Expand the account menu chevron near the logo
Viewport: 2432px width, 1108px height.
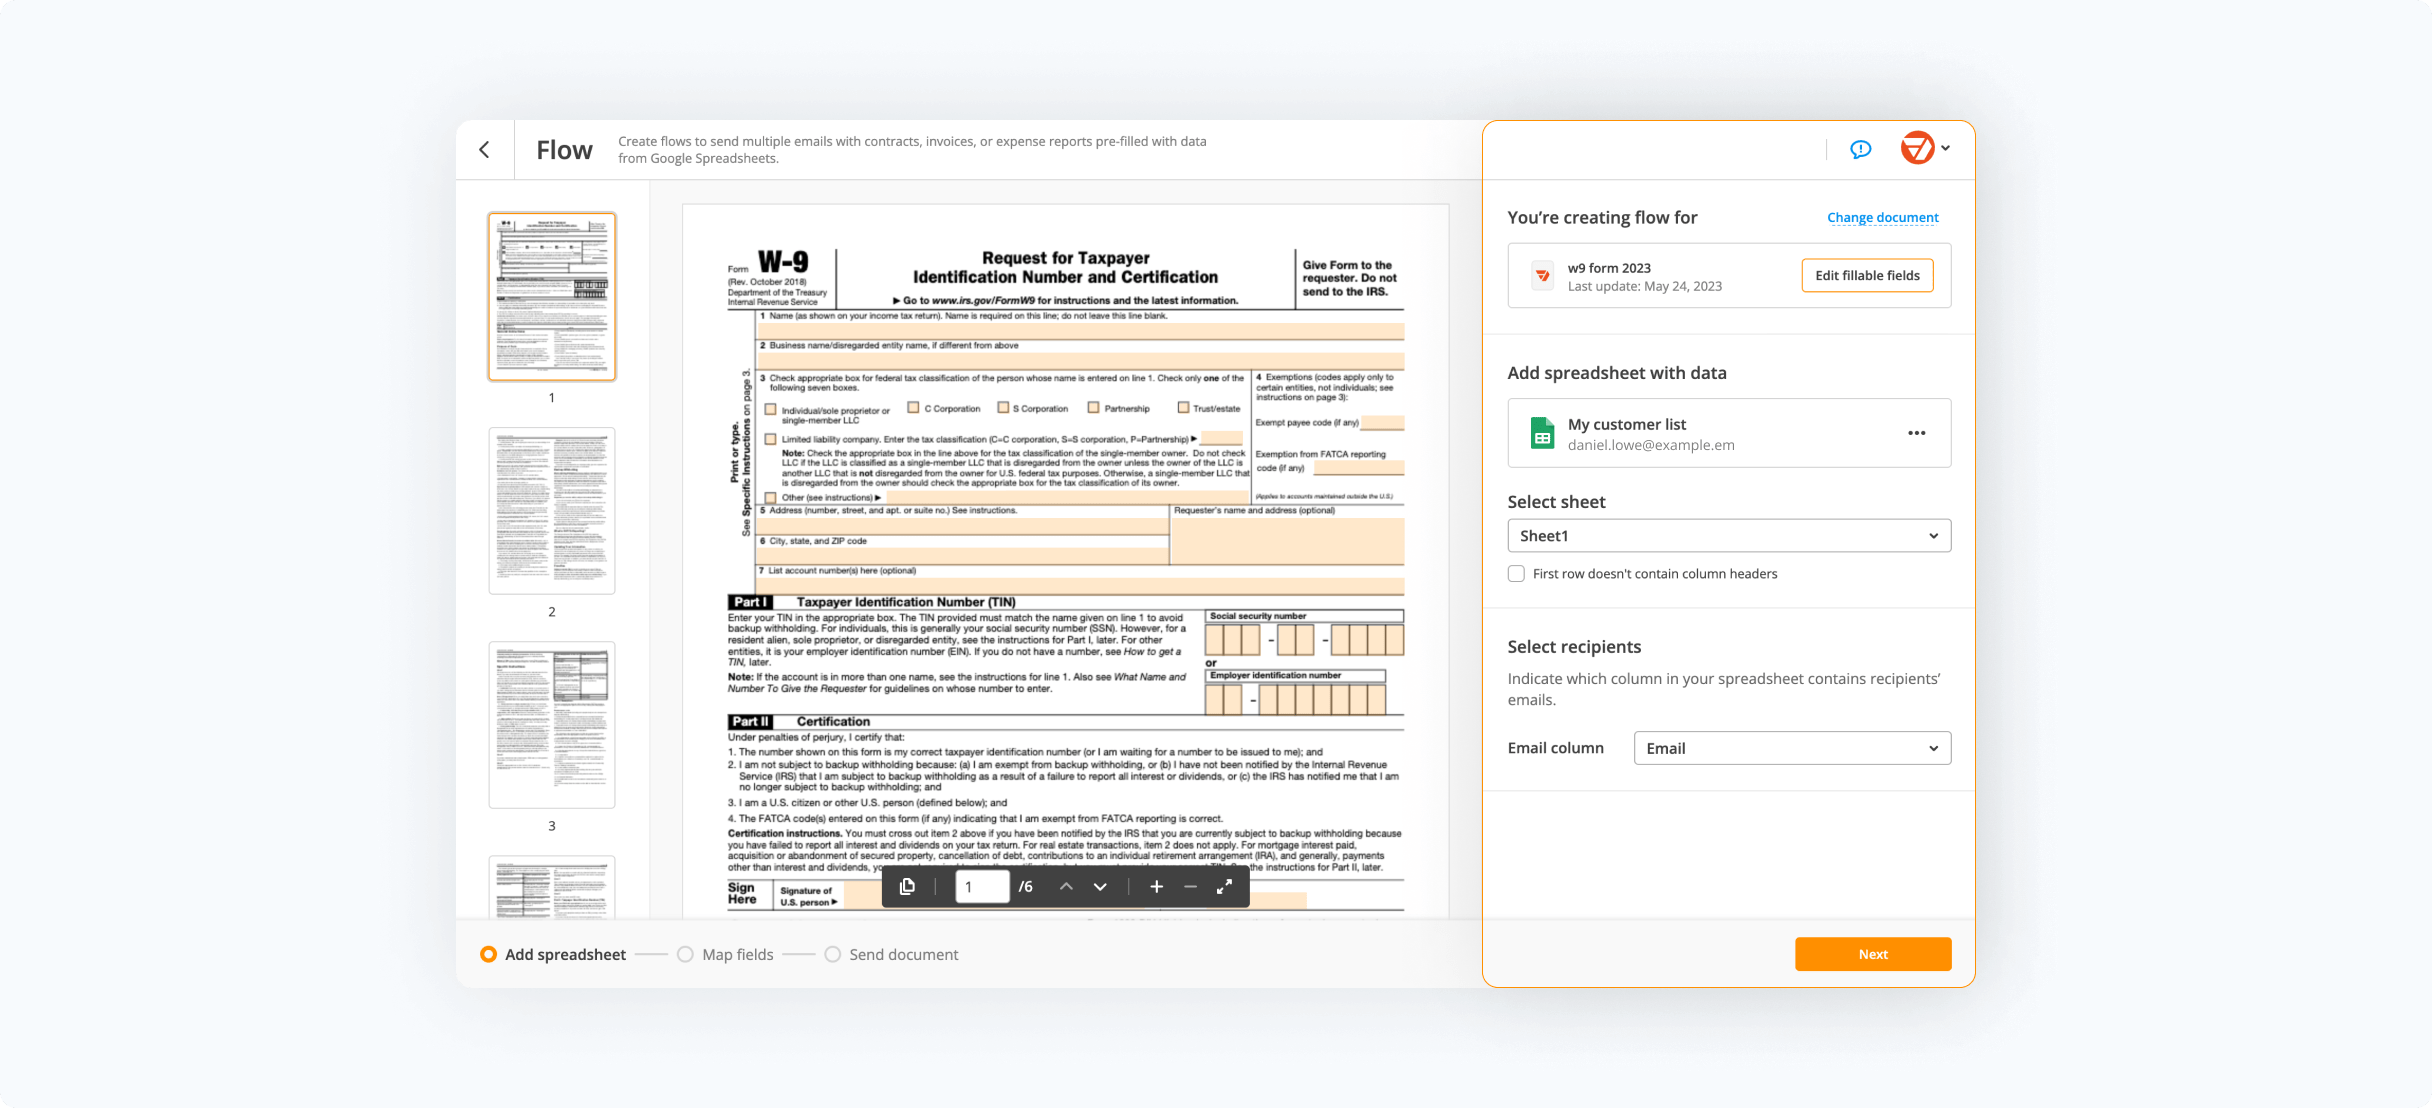coord(1945,149)
